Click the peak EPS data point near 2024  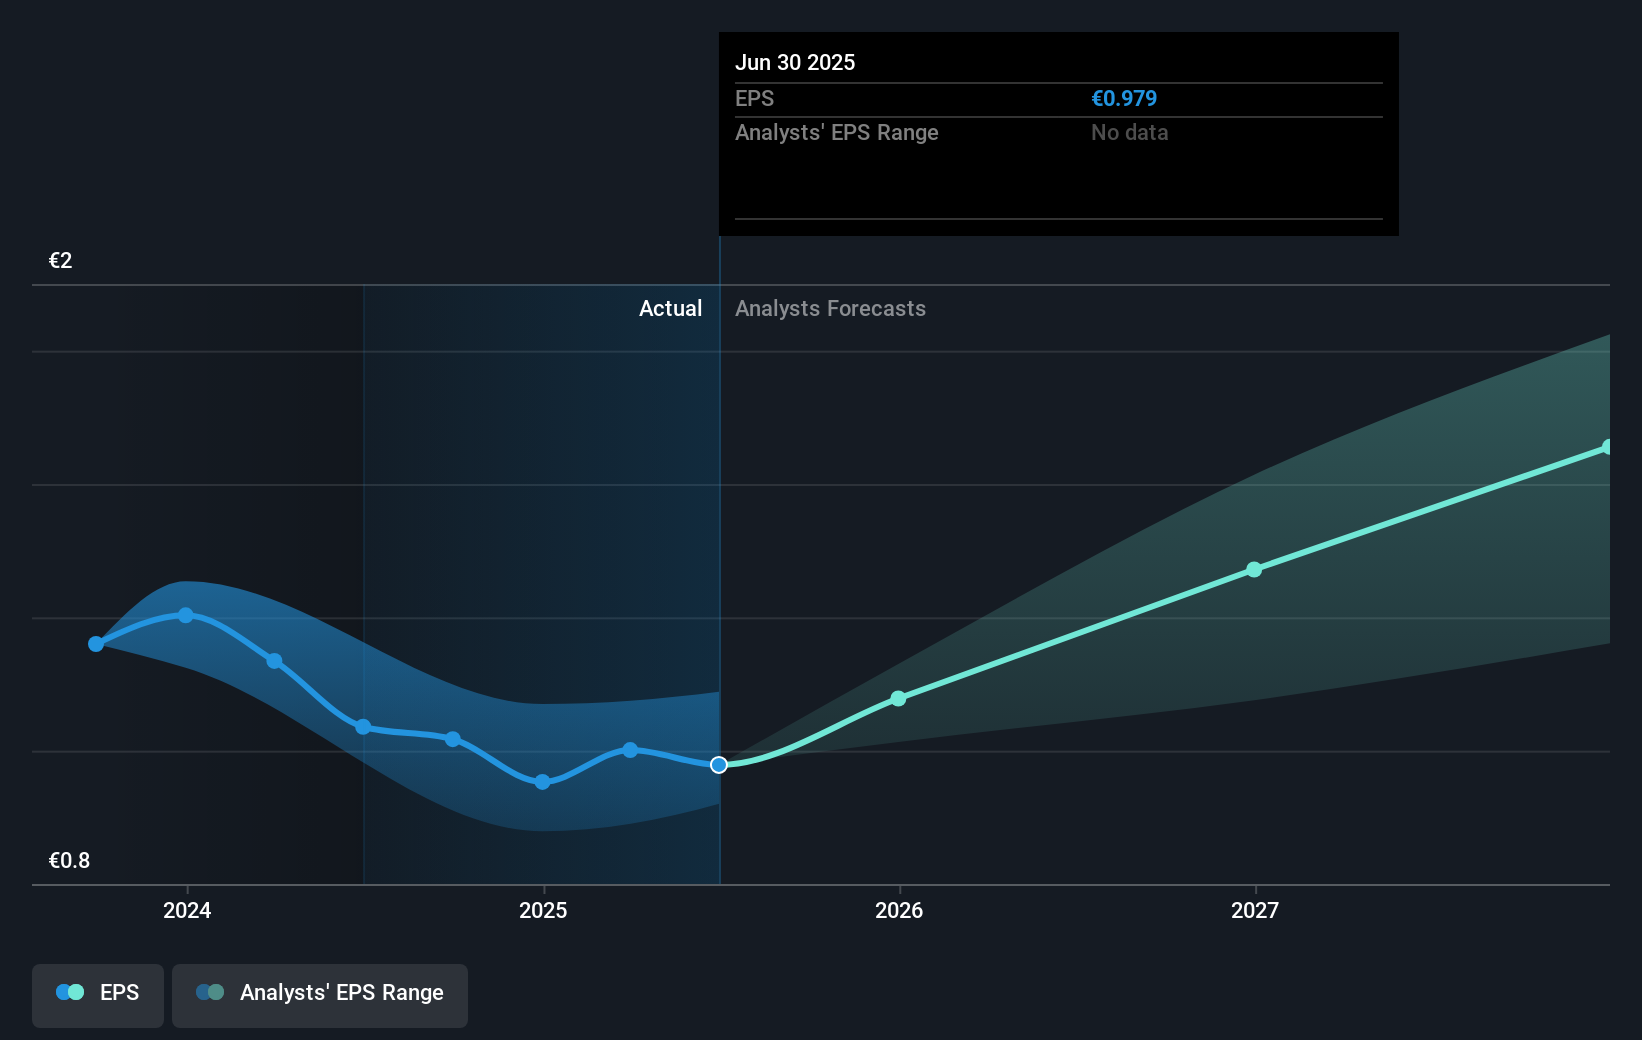[x=186, y=615]
